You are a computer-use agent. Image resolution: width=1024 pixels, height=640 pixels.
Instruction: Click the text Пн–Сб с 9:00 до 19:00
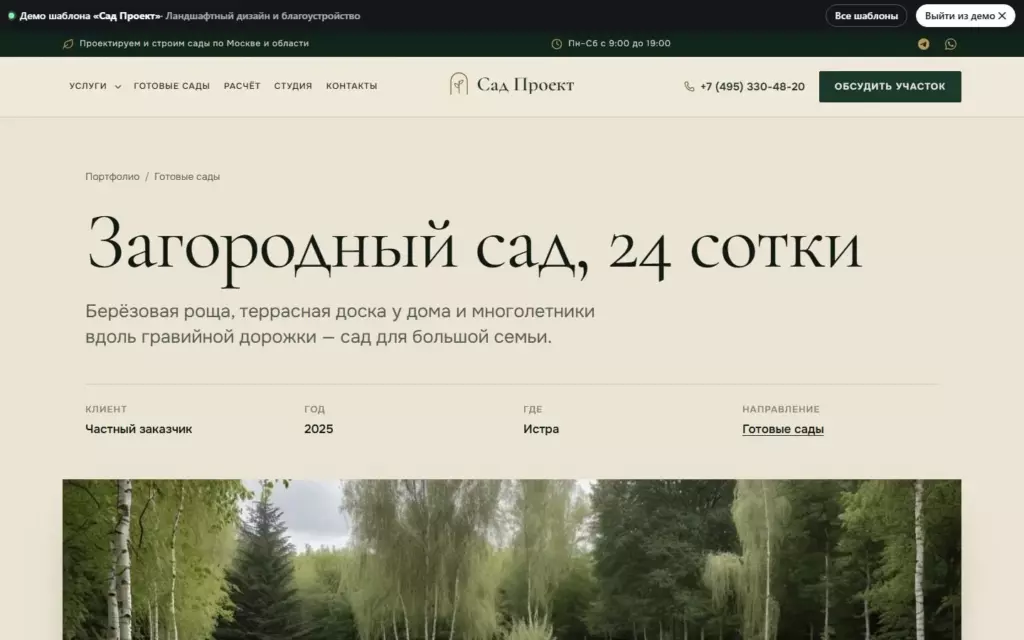tap(619, 44)
